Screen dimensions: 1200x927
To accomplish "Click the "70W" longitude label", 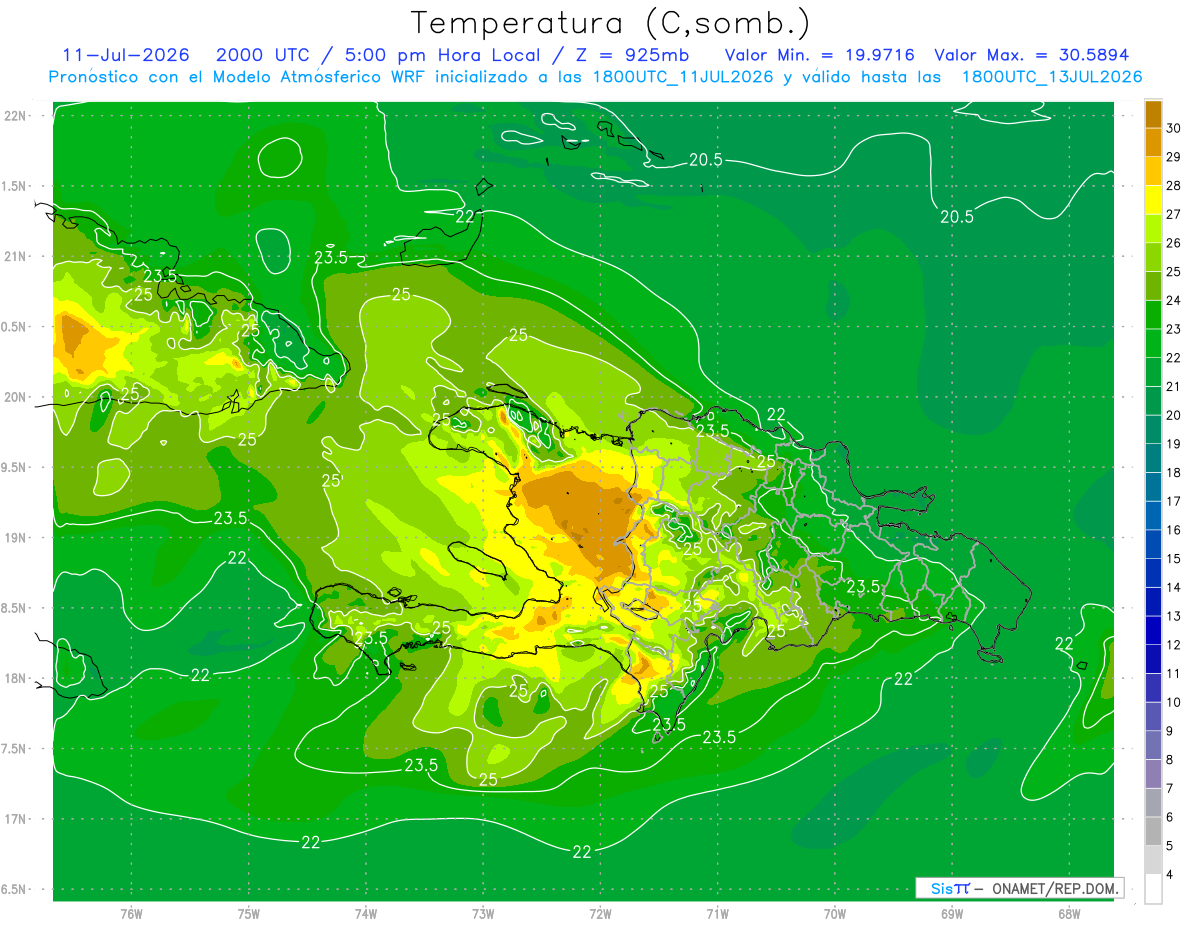I will [x=835, y=914].
